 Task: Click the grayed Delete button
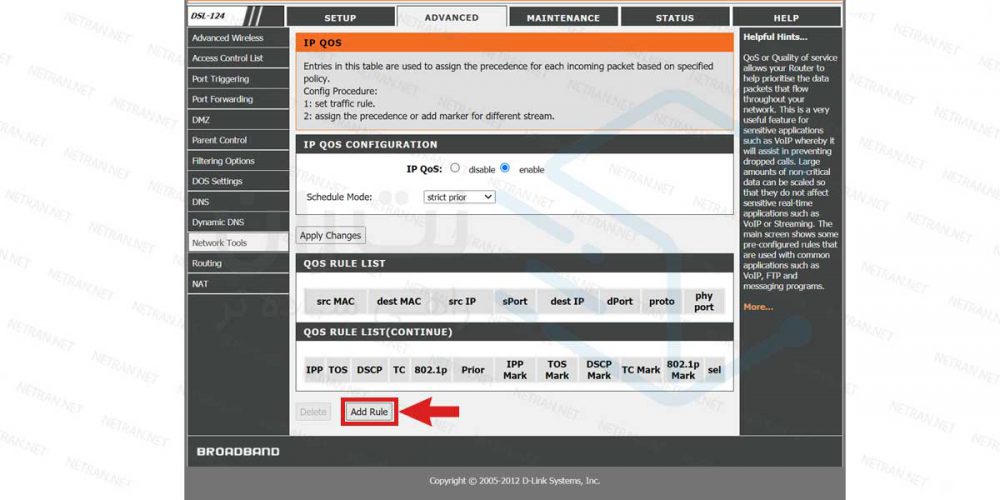313,412
